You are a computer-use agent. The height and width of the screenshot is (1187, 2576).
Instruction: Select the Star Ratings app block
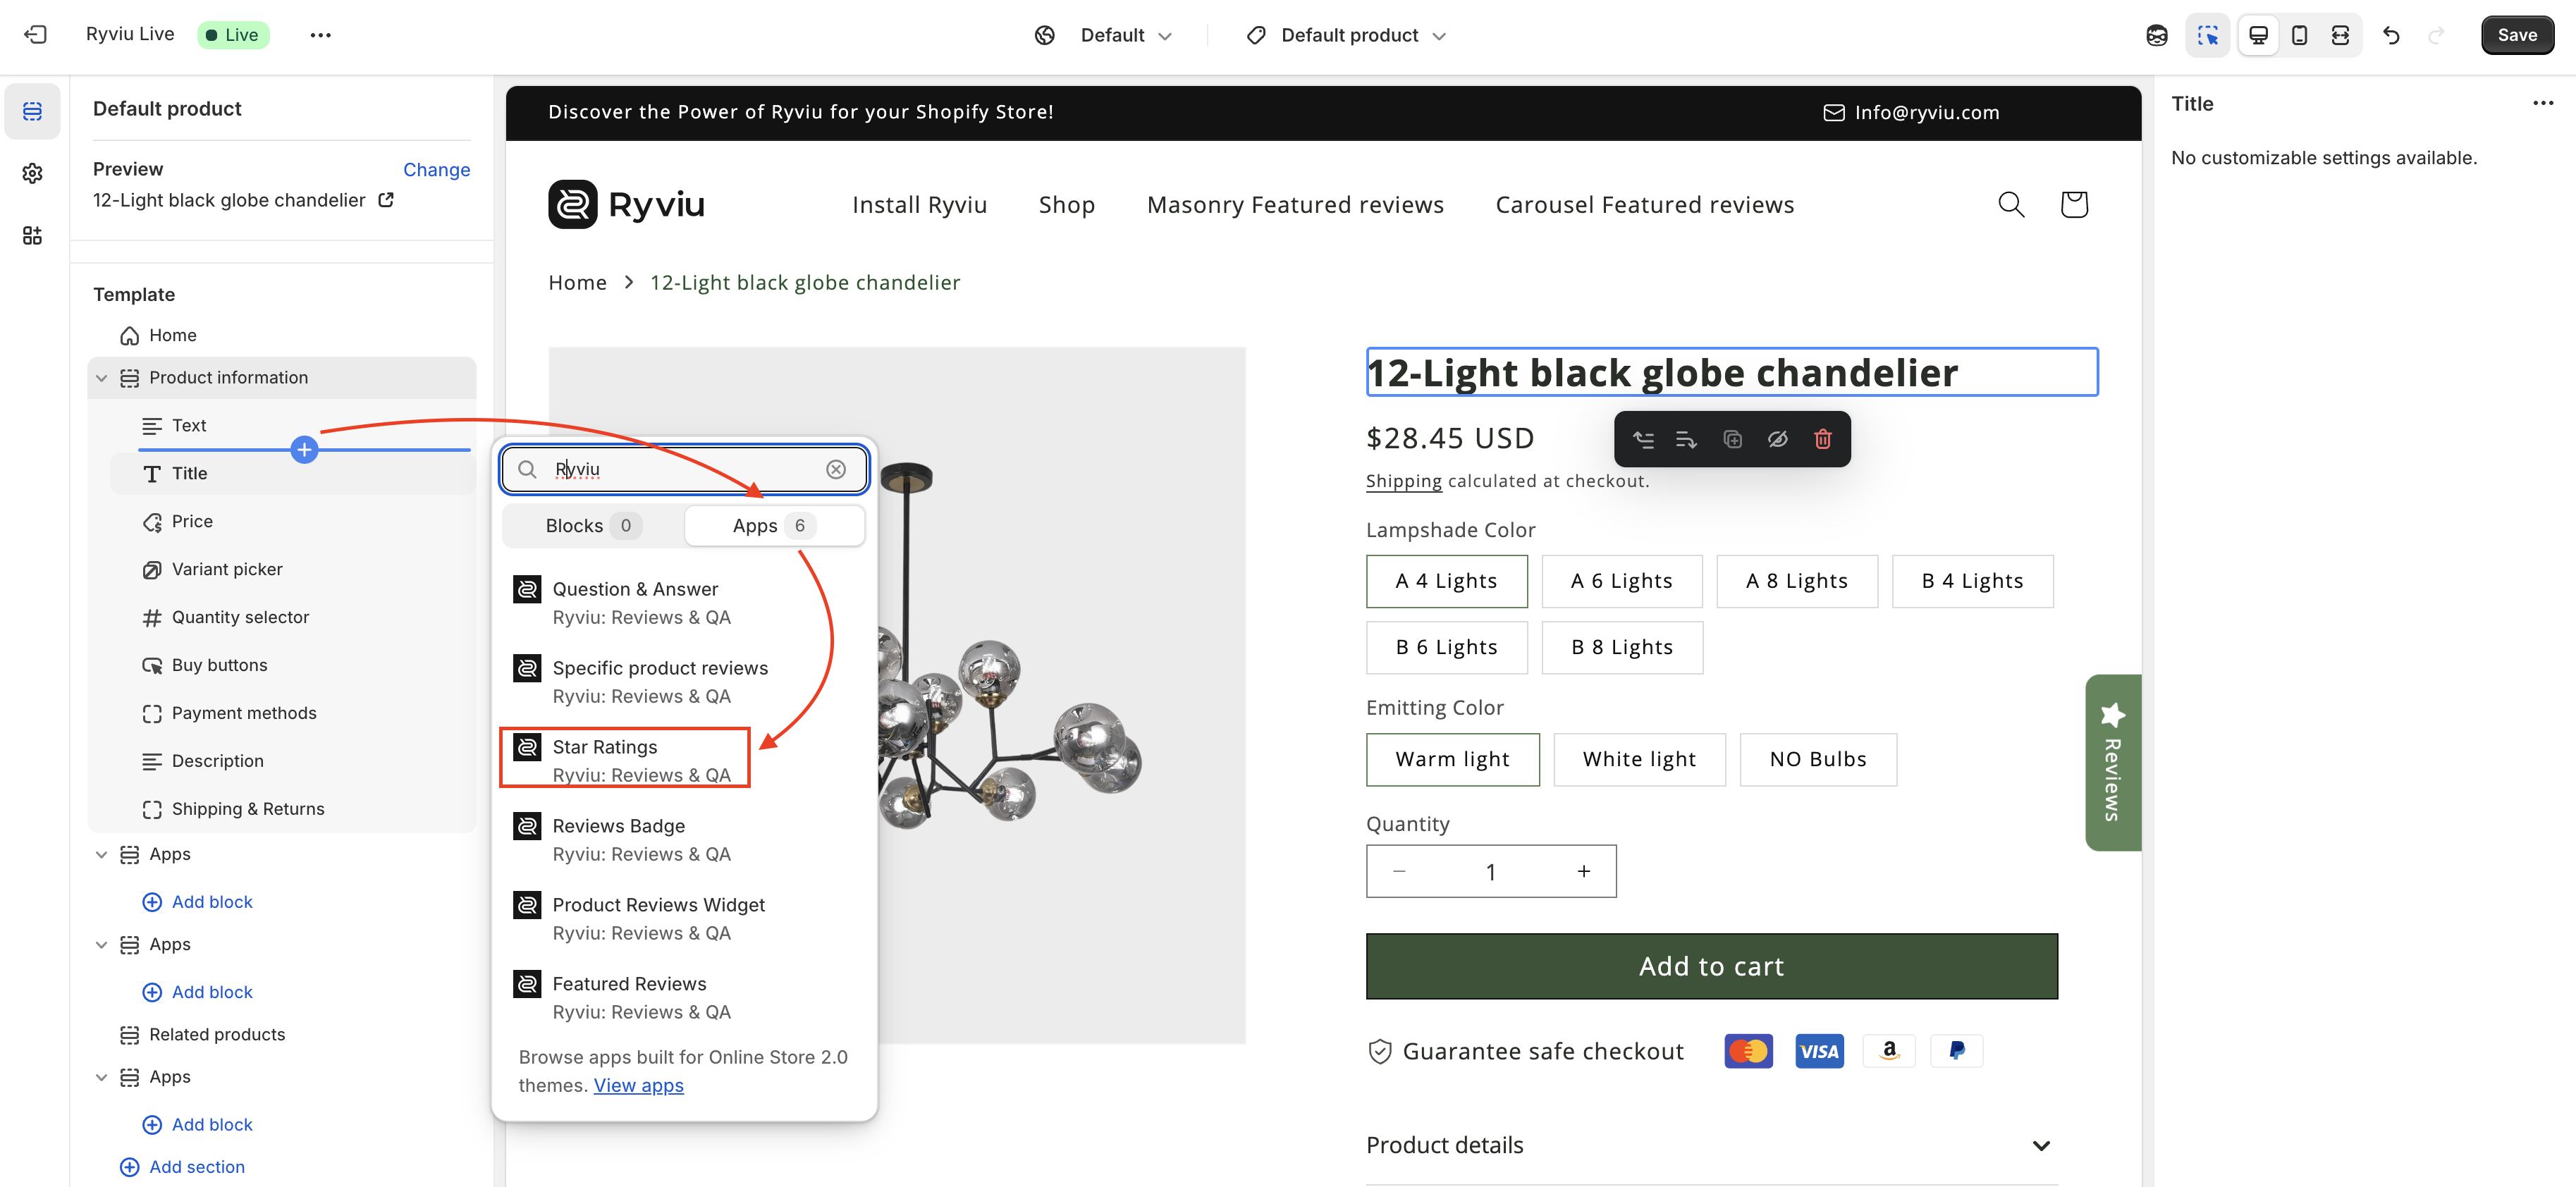625,759
